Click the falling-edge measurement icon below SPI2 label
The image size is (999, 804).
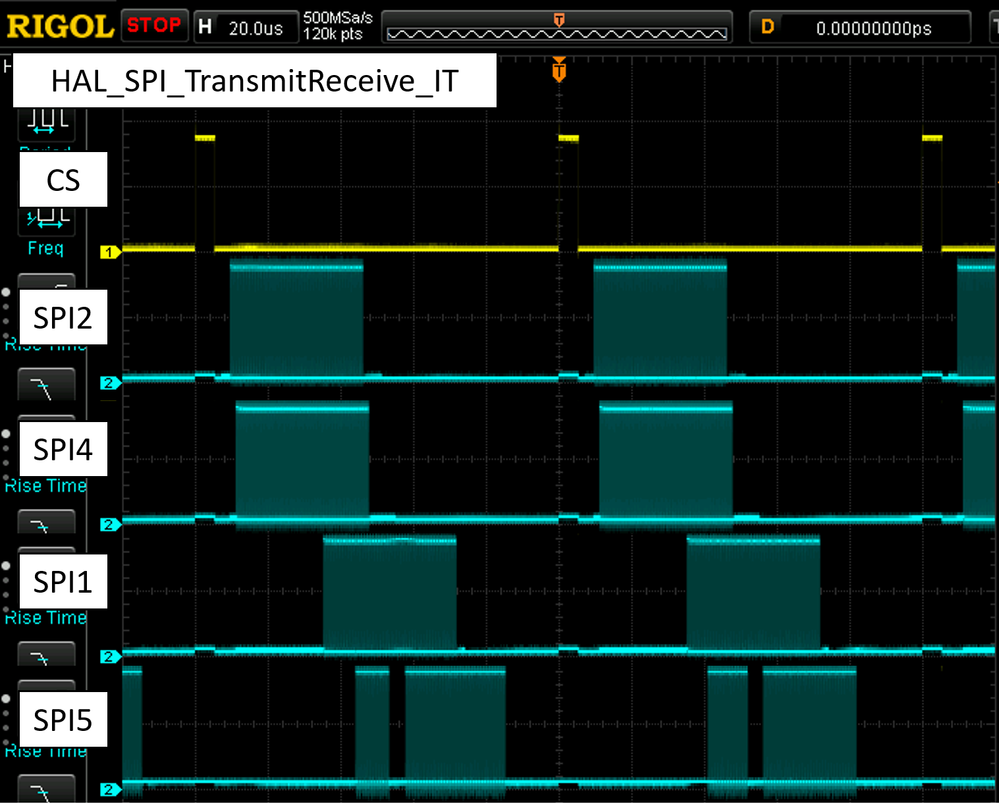pyautogui.click(x=45, y=384)
